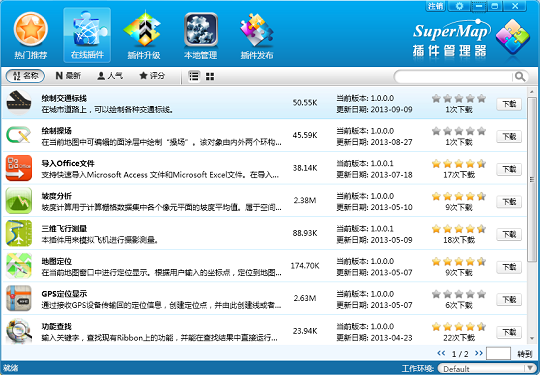Open the settings gear in title bar
540x375 pixels.
pos(459,6)
